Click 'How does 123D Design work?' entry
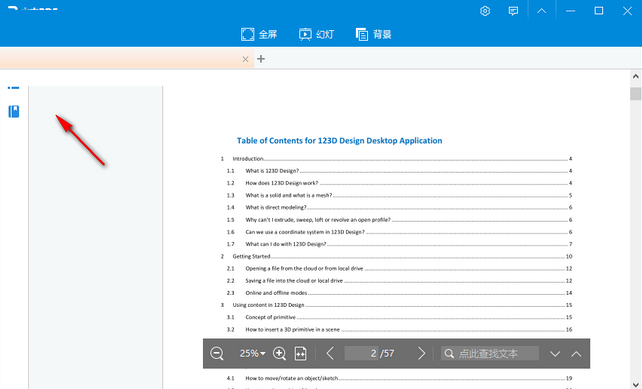642x389 pixels. click(399, 183)
